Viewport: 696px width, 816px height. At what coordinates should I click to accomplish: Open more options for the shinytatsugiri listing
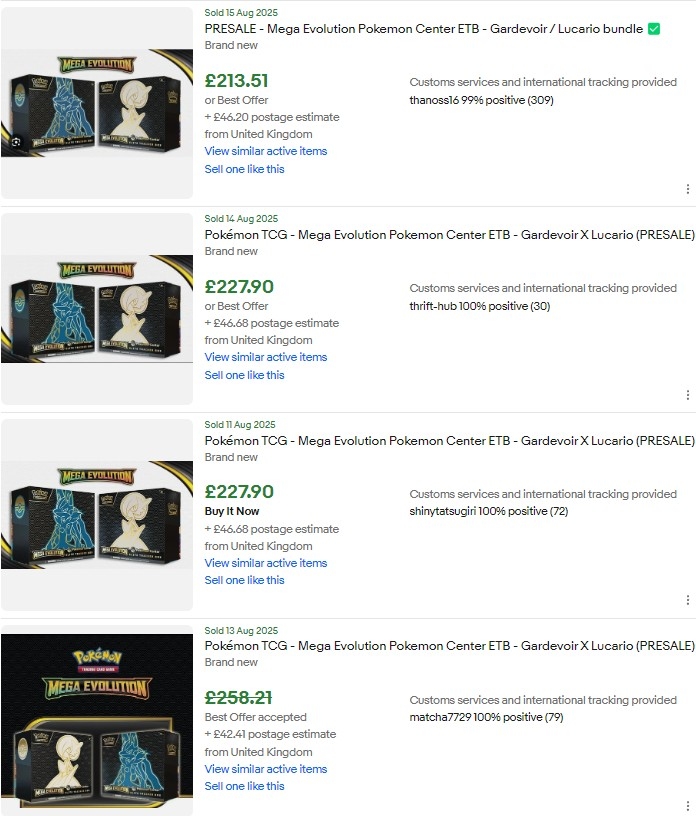click(688, 600)
